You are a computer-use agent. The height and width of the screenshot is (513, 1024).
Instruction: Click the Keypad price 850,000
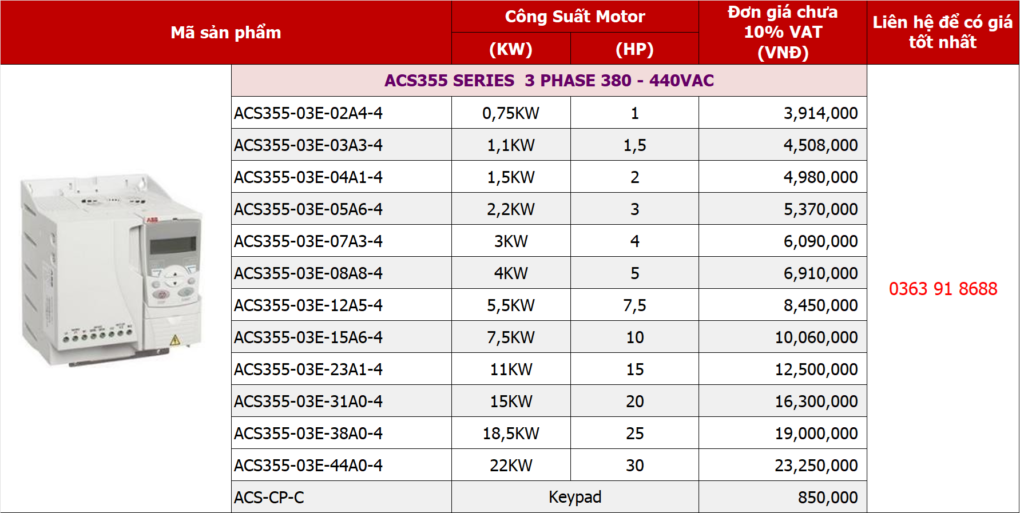(x=828, y=497)
